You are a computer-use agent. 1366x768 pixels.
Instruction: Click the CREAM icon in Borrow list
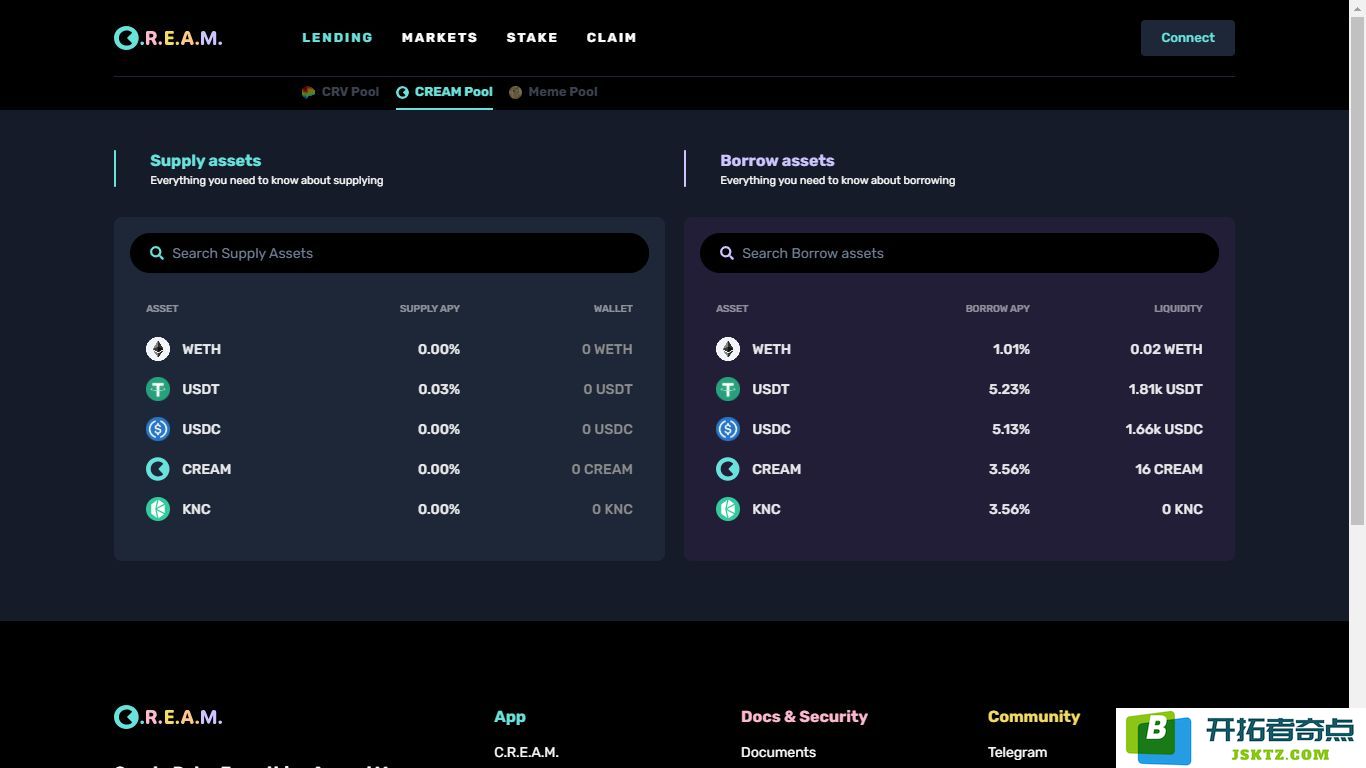click(x=728, y=469)
